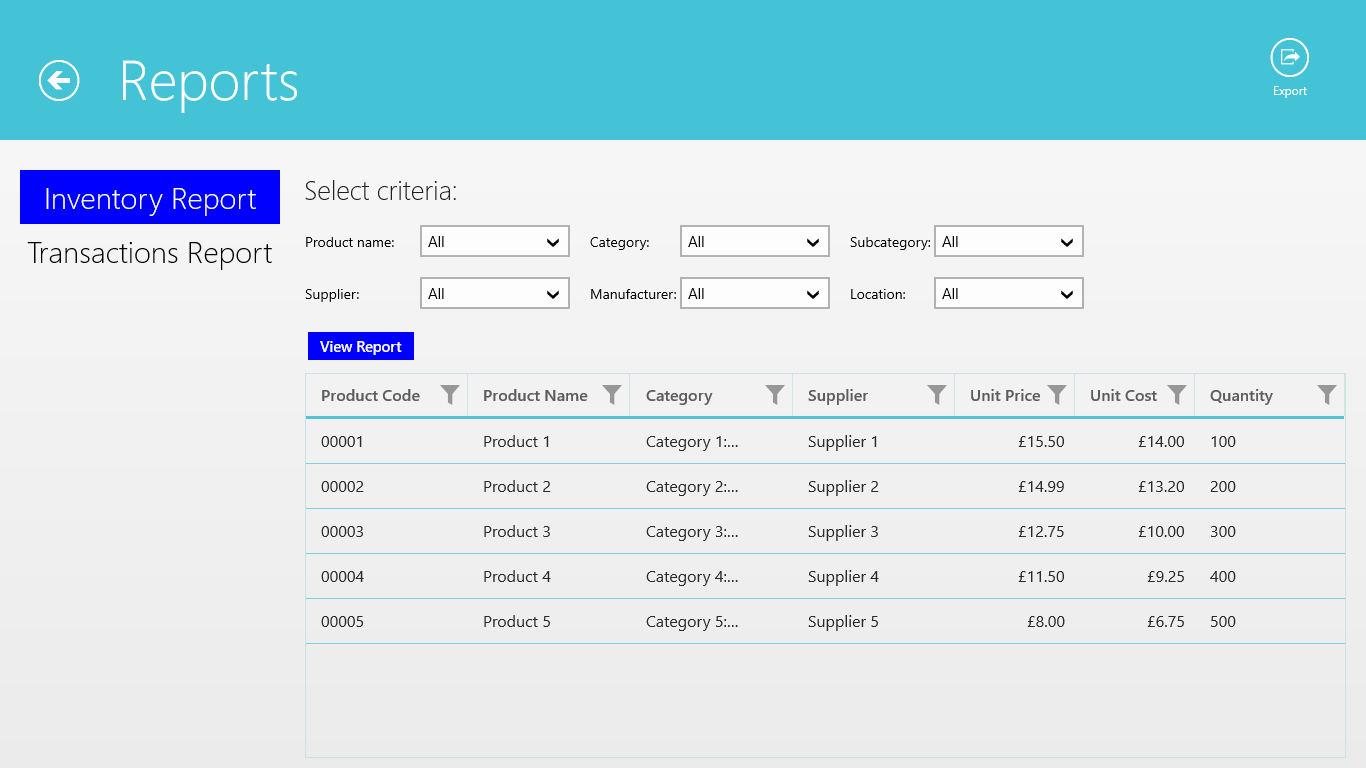The height and width of the screenshot is (768, 1366).
Task: Open the Manufacturer dropdown
Action: pyautogui.click(x=755, y=294)
